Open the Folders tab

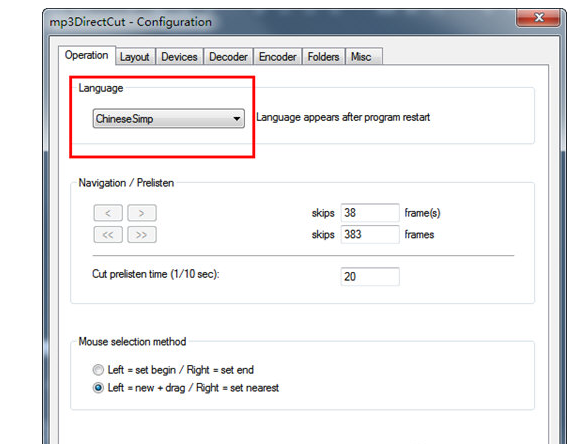coord(323,57)
